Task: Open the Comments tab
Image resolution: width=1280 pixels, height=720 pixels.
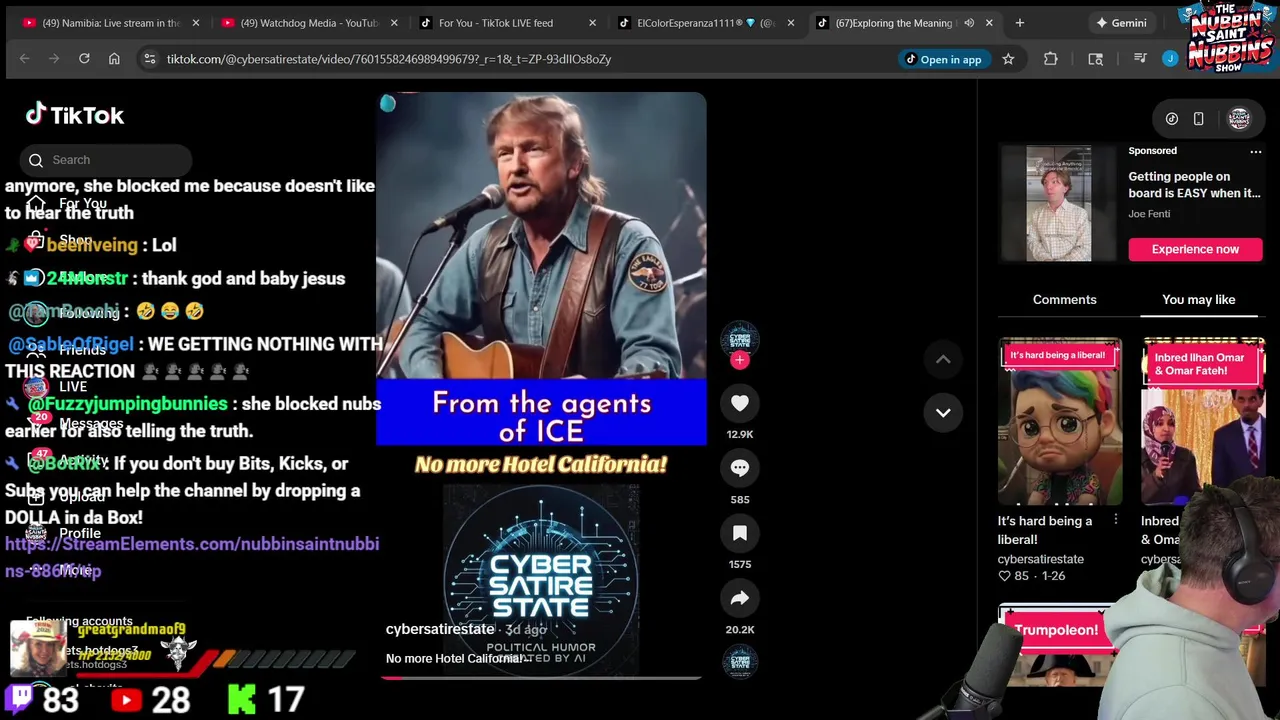Action: point(1064,300)
